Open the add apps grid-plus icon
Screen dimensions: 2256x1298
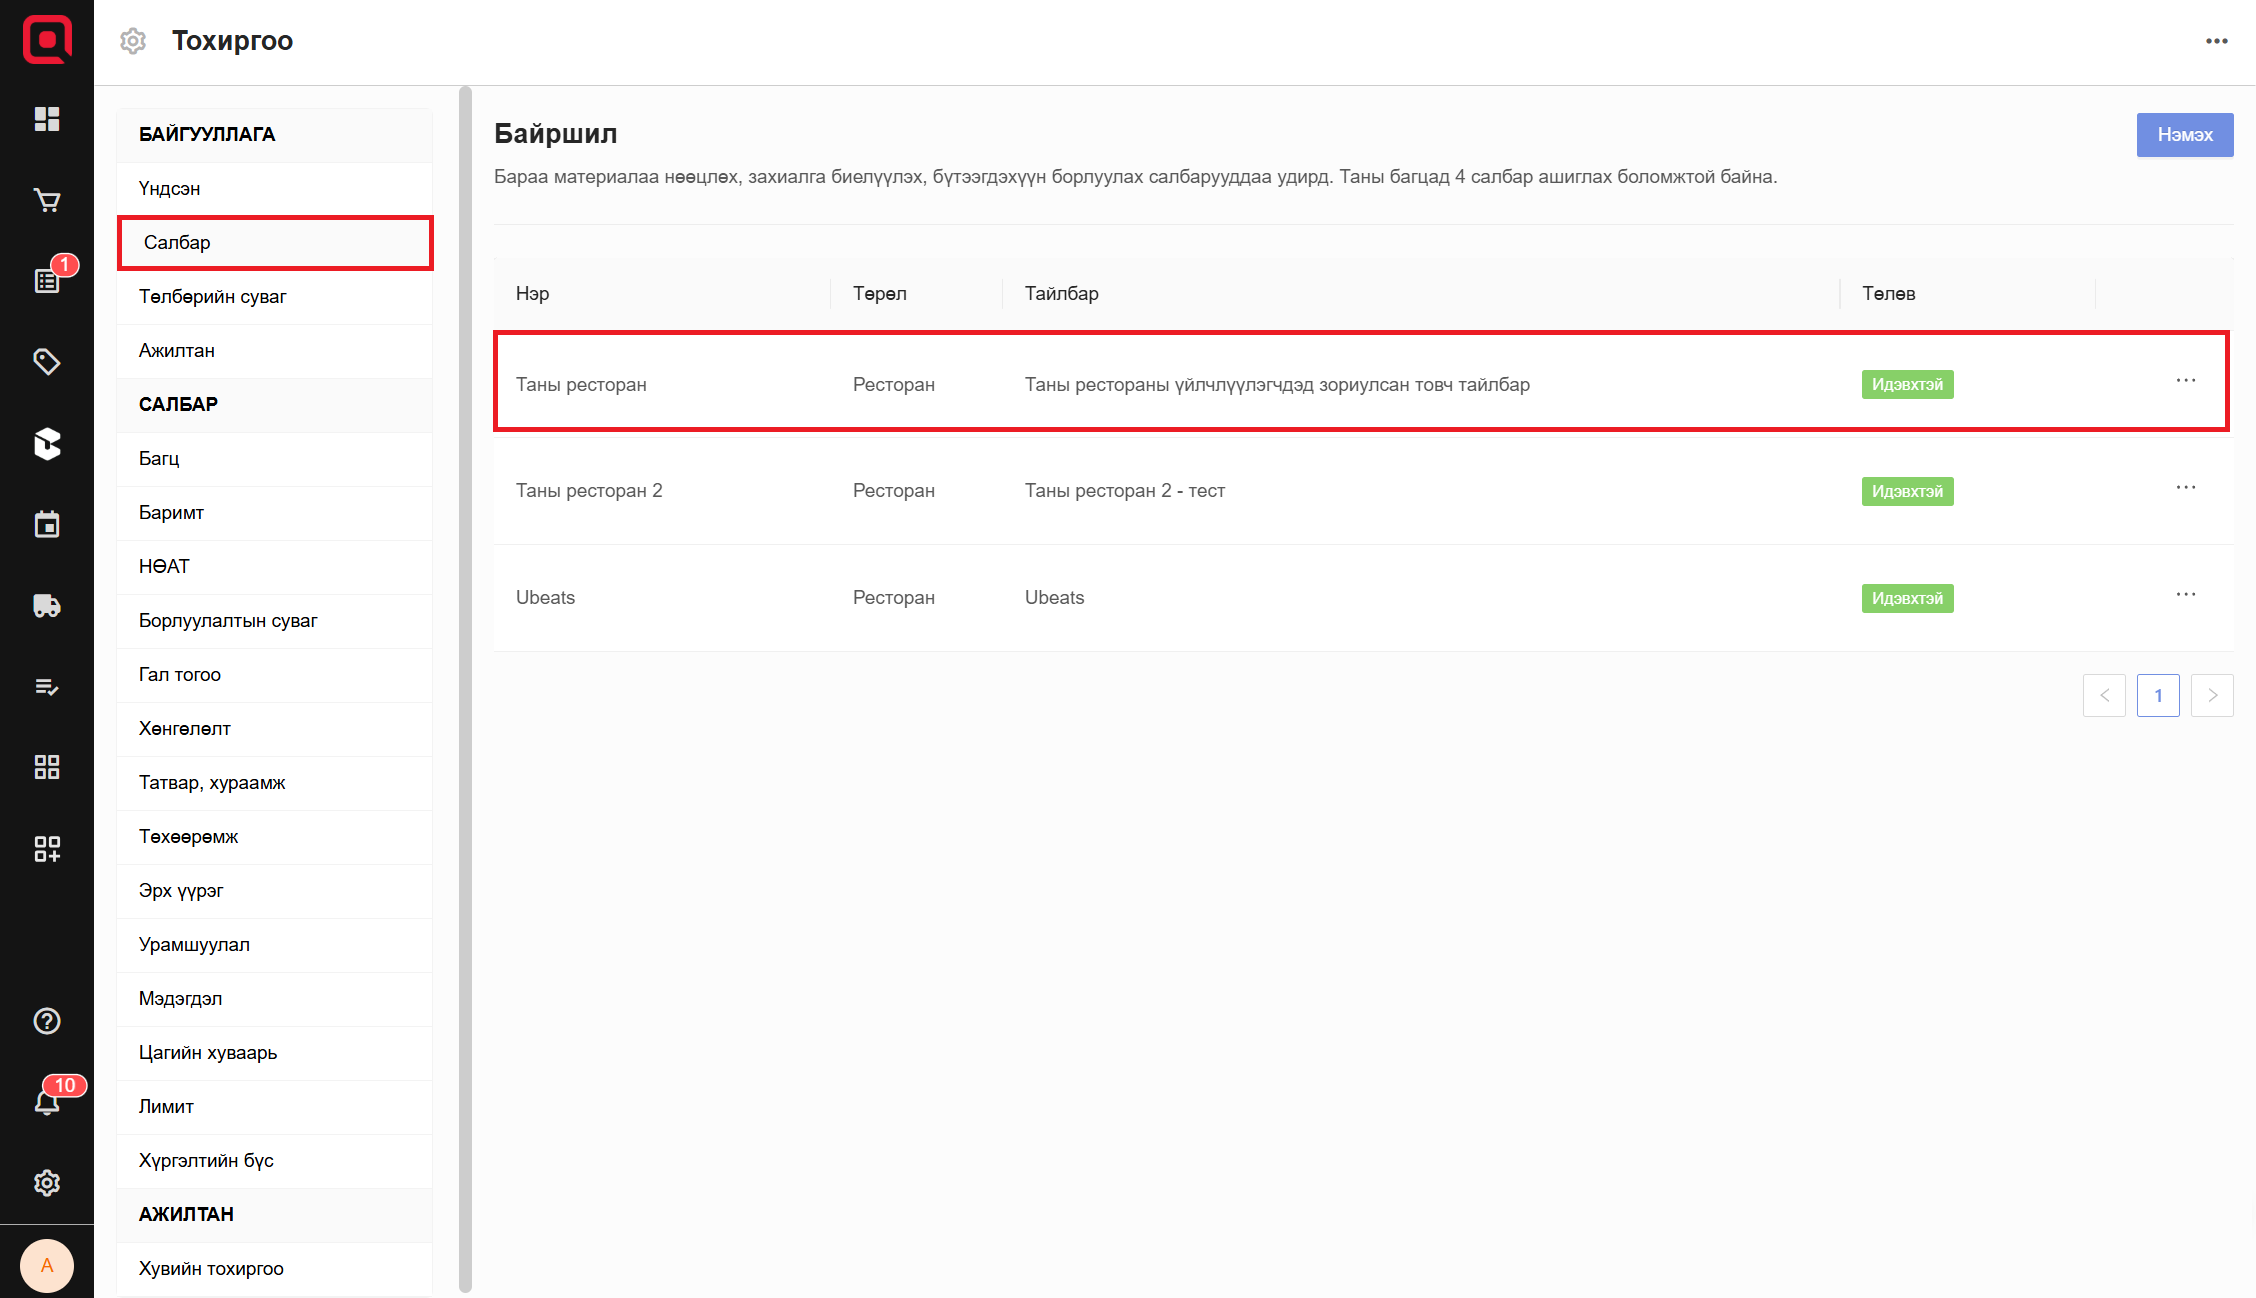point(47,849)
